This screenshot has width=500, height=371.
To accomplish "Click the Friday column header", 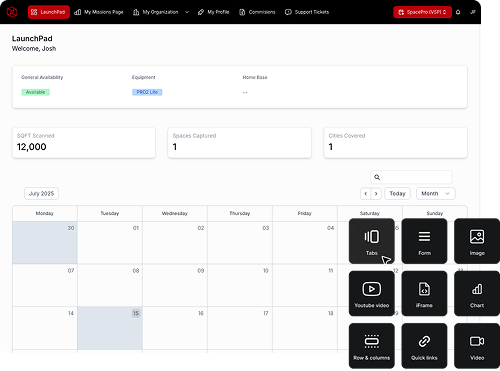I will pos(305,213).
